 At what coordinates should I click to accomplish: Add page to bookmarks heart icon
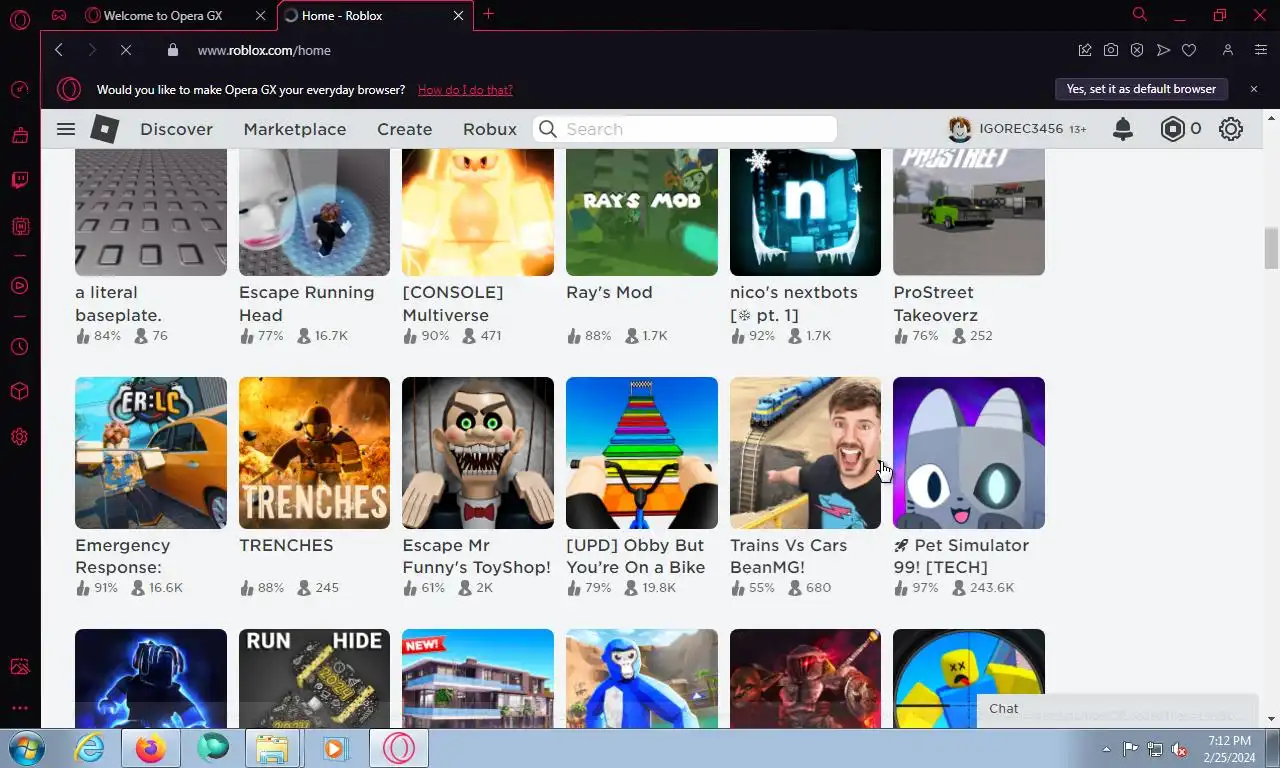point(1189,50)
